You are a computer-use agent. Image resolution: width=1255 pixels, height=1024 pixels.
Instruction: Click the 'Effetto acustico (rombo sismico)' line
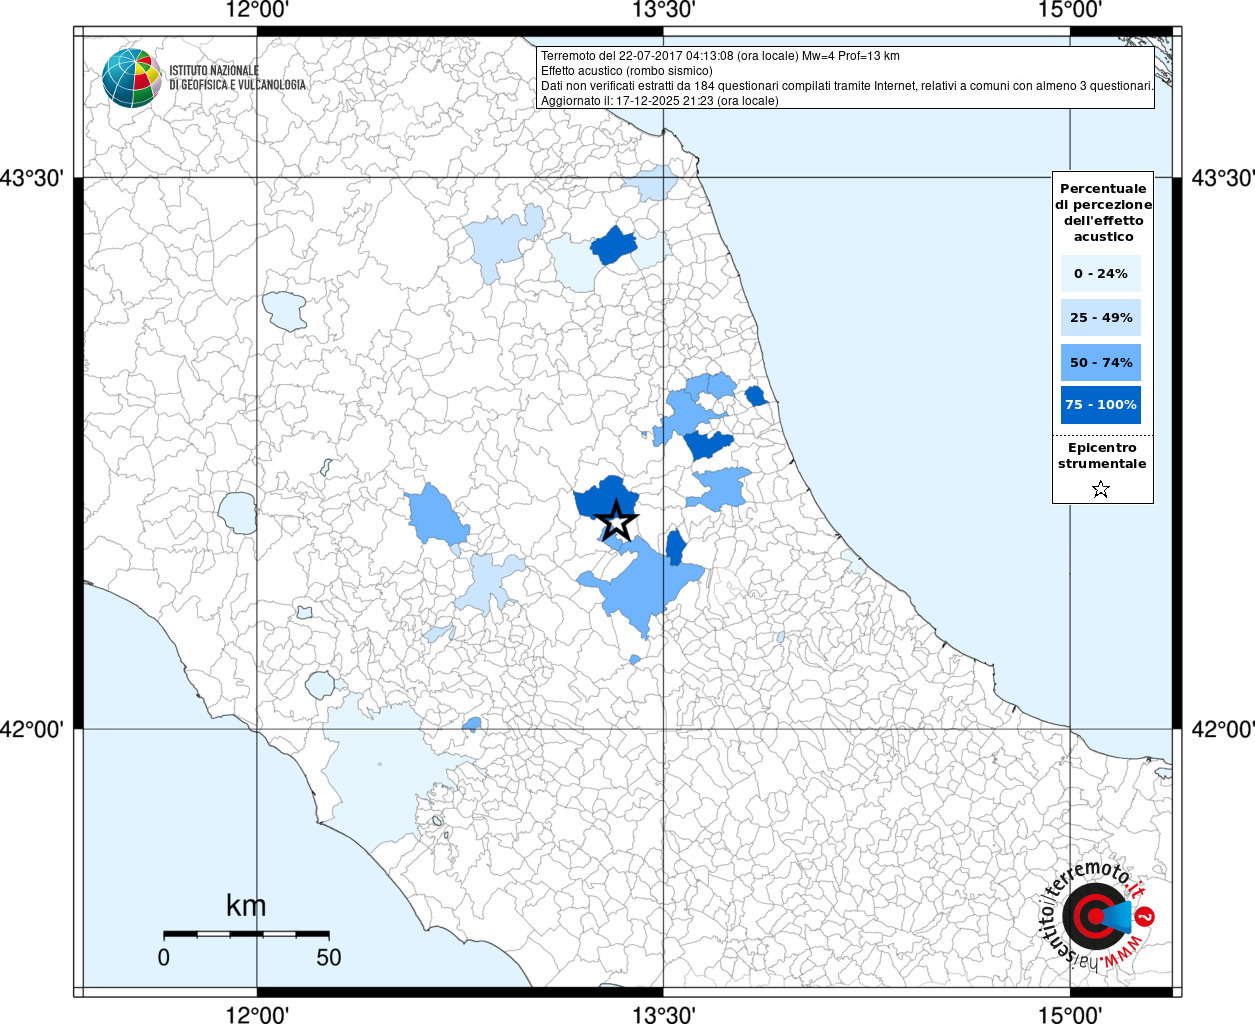coord(627,71)
